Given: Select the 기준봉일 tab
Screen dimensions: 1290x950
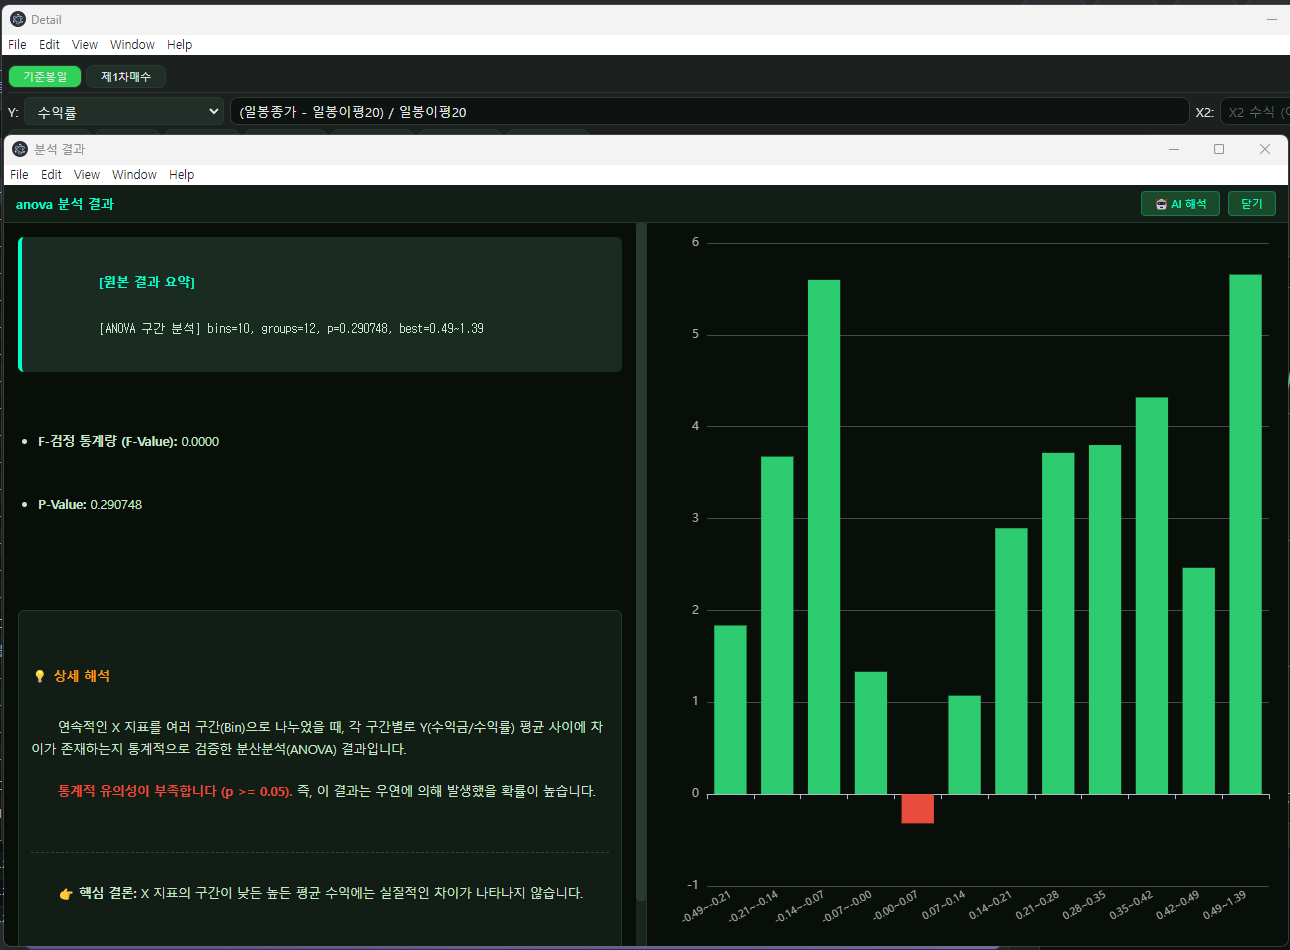Looking at the screenshot, I should click(x=45, y=77).
